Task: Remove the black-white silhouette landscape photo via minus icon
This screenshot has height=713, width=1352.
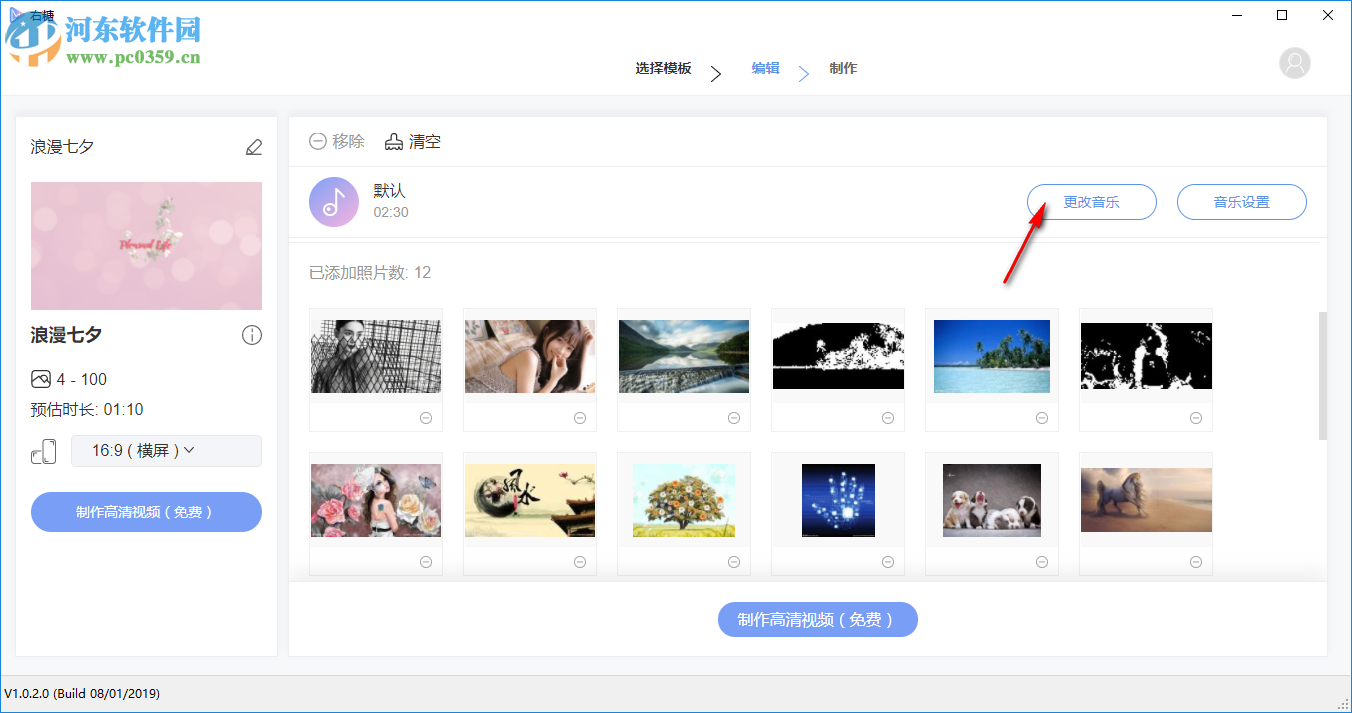Action: (888, 418)
